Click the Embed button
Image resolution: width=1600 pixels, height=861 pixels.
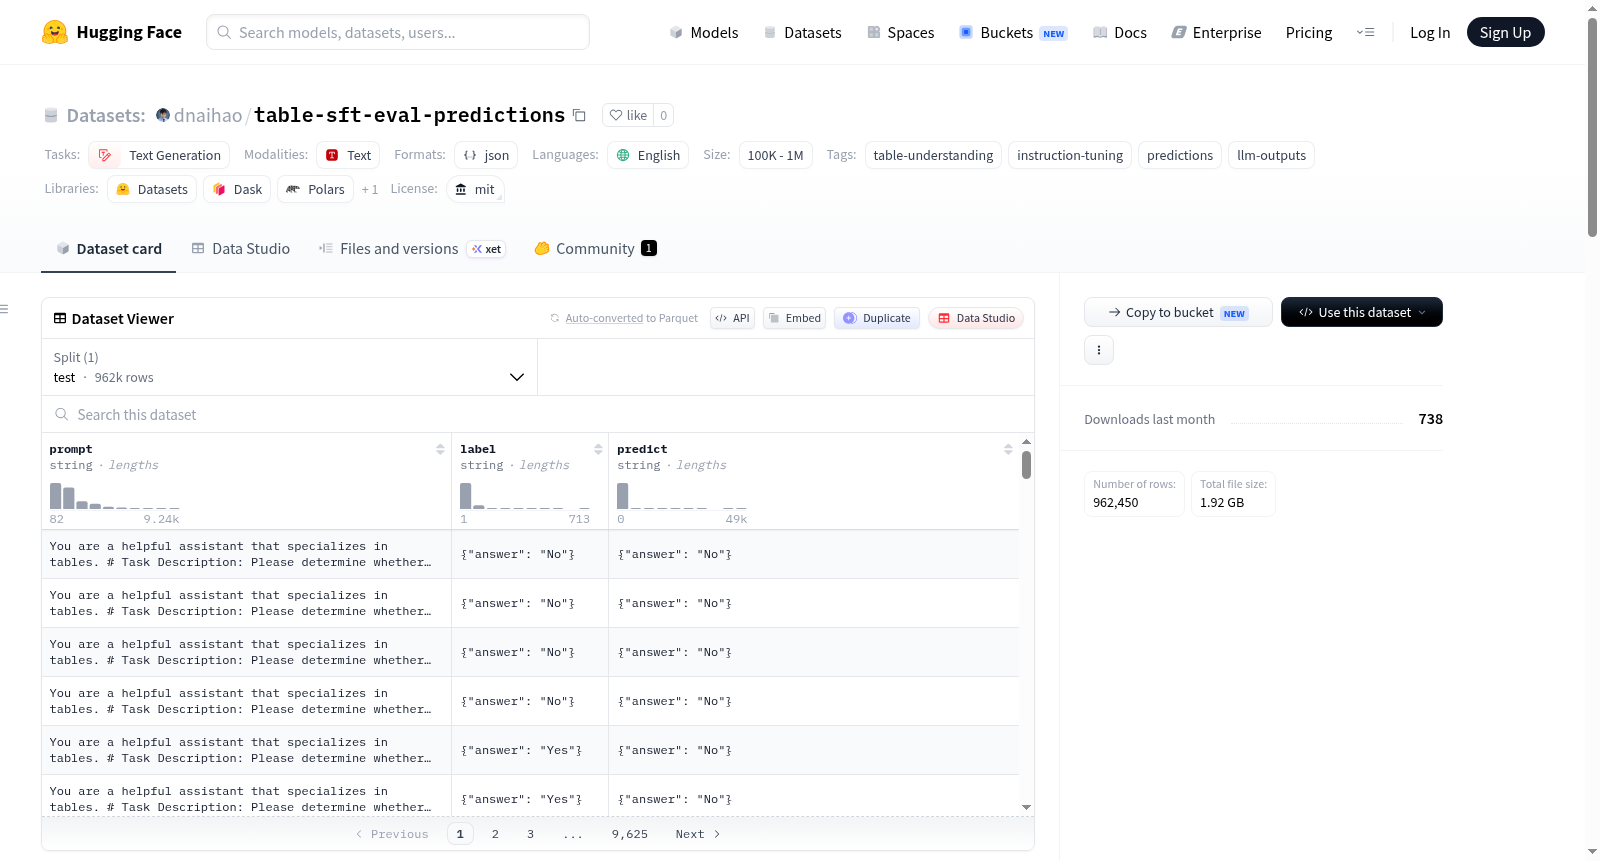pos(795,318)
